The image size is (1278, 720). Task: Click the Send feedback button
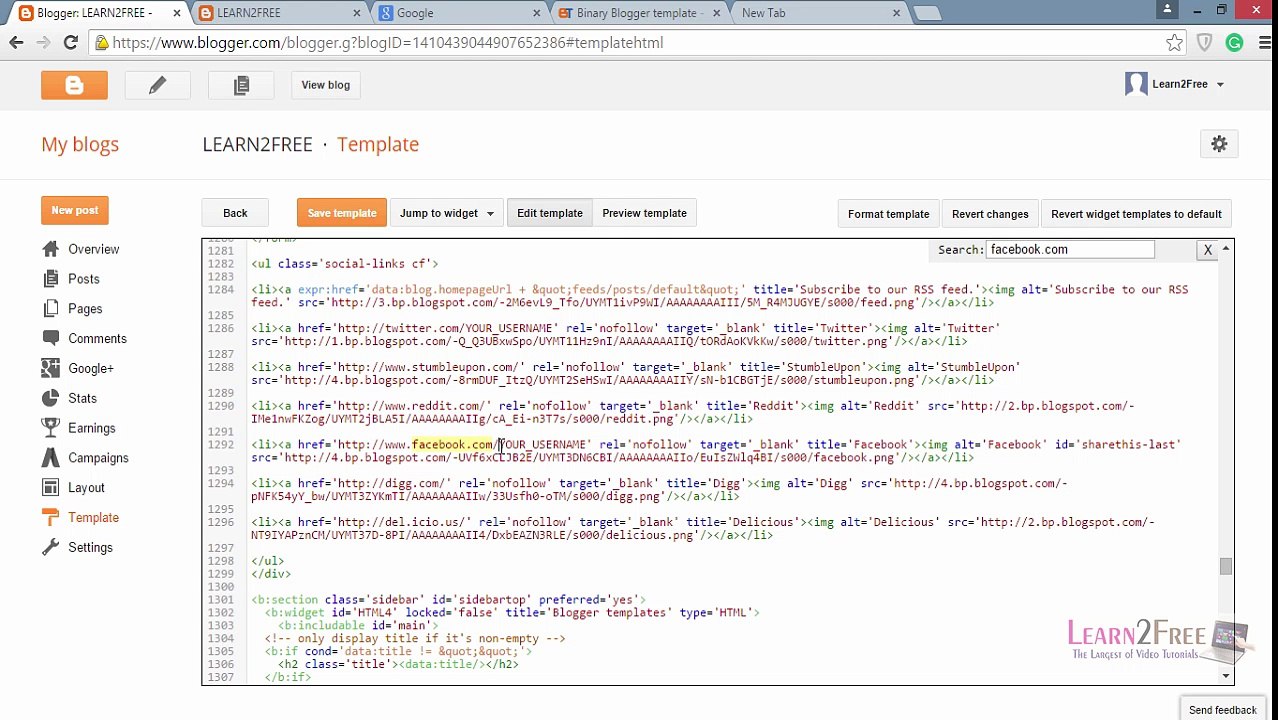[1222, 710]
